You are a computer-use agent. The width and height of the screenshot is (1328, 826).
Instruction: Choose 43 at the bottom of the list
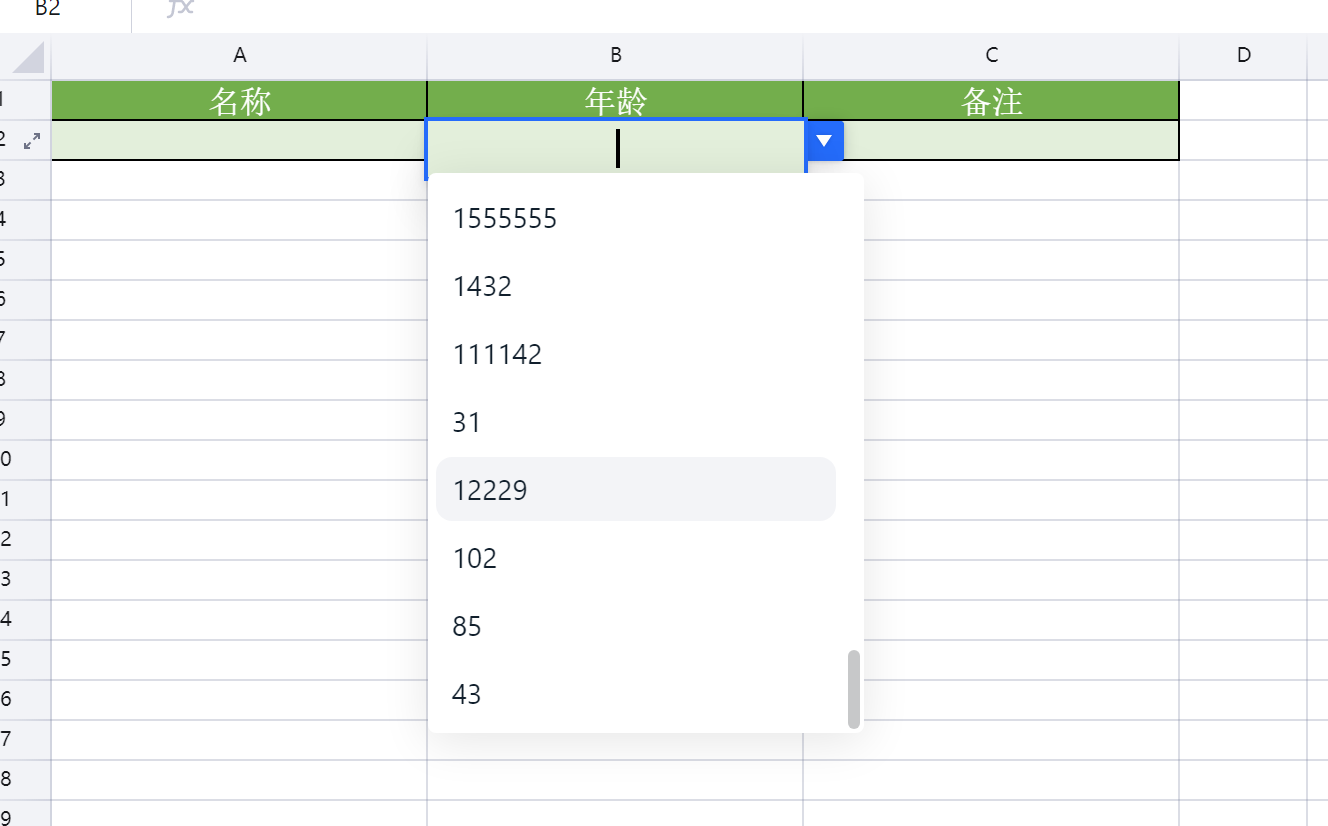click(x=467, y=694)
